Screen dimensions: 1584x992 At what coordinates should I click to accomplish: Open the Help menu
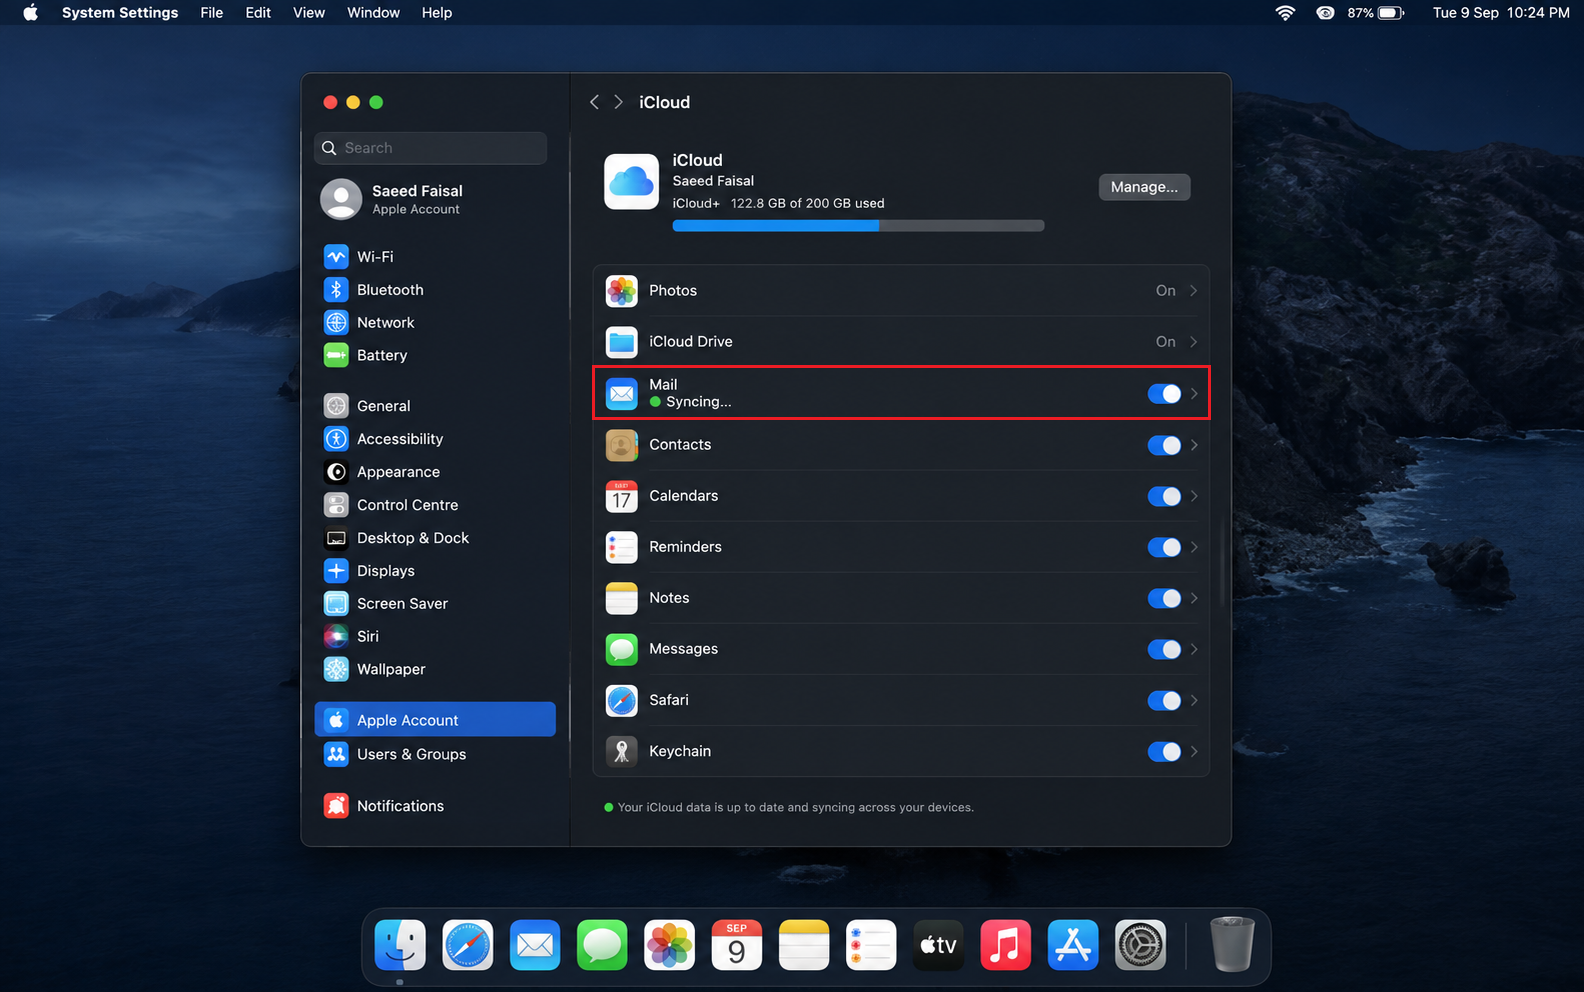point(437,13)
